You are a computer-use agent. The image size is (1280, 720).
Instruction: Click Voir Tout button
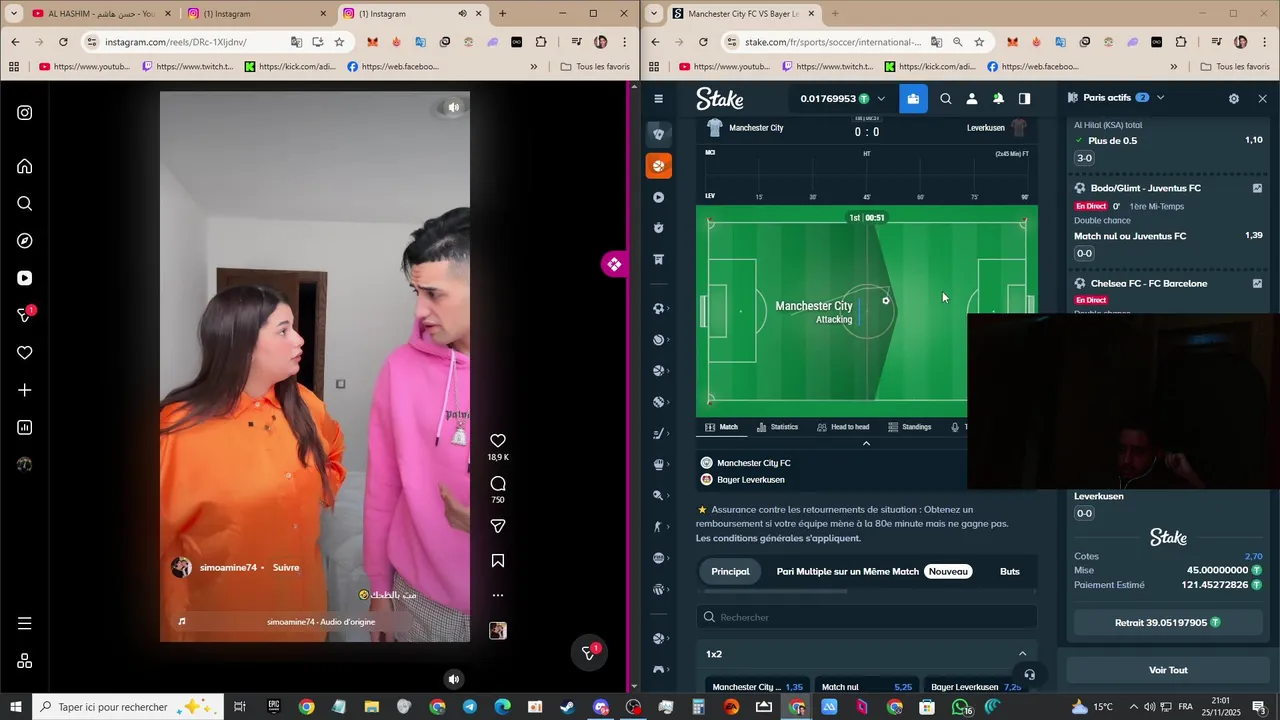[1168, 670]
